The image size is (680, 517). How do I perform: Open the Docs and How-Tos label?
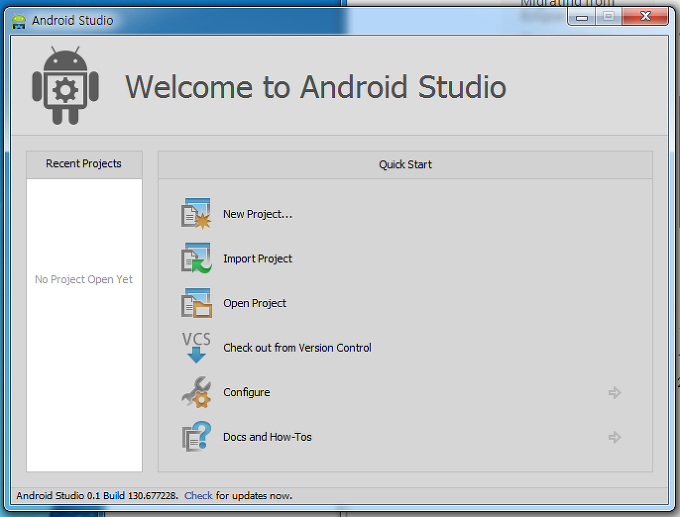(x=267, y=437)
